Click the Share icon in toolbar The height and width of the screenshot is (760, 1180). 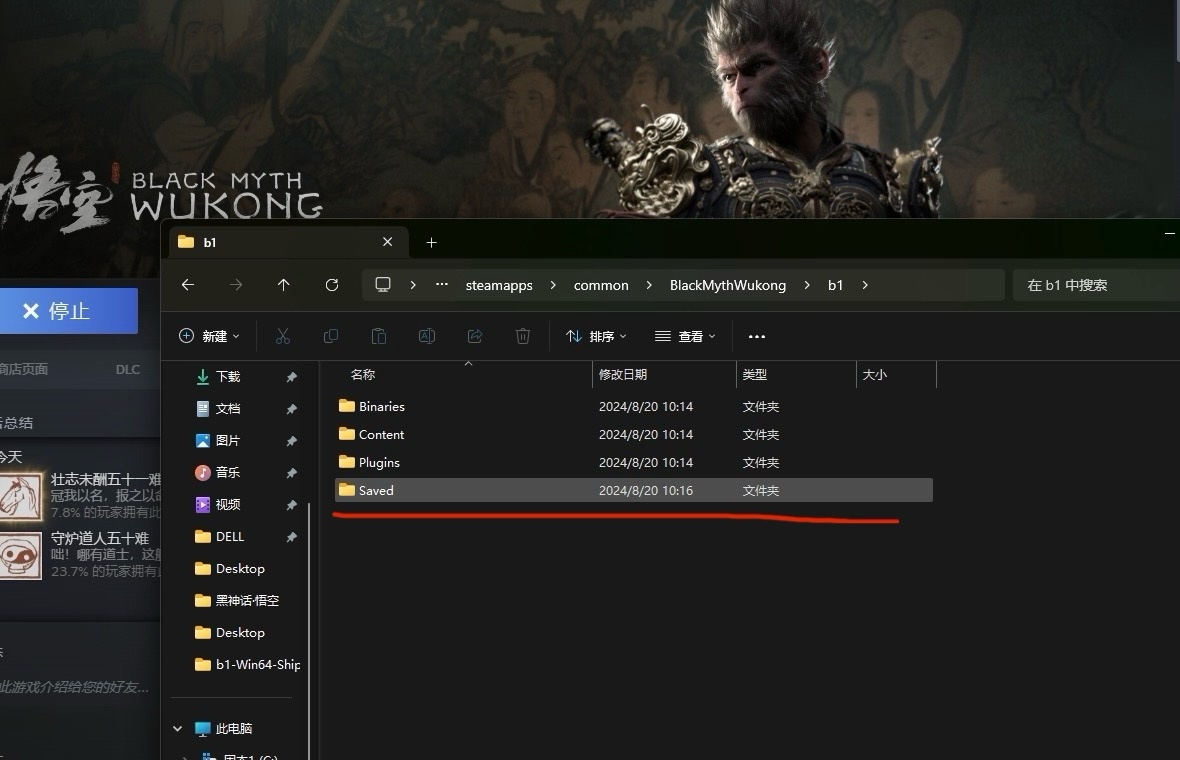coord(475,336)
